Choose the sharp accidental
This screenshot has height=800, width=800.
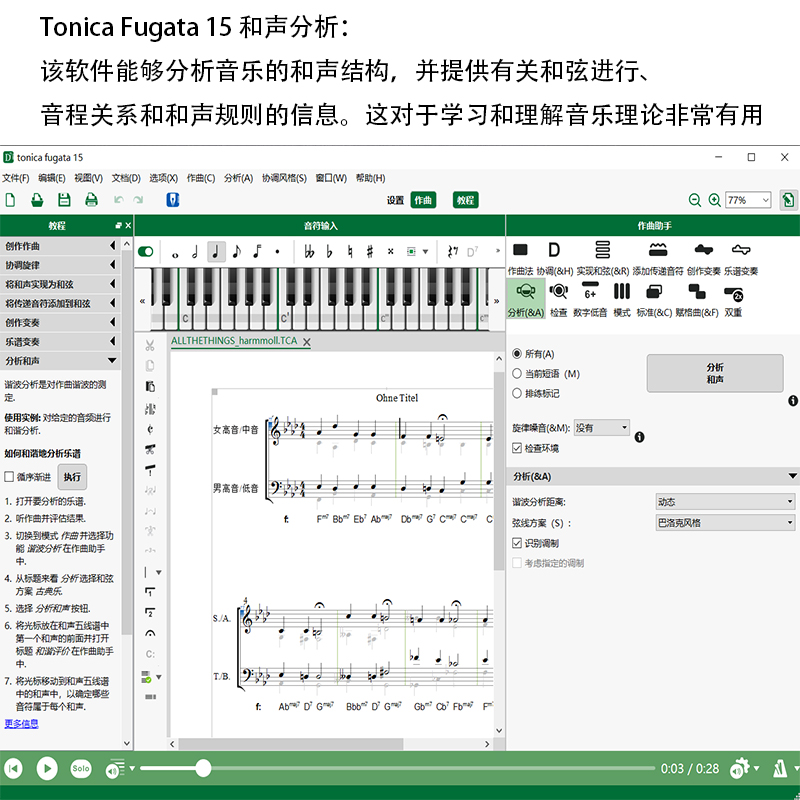[x=370, y=252]
